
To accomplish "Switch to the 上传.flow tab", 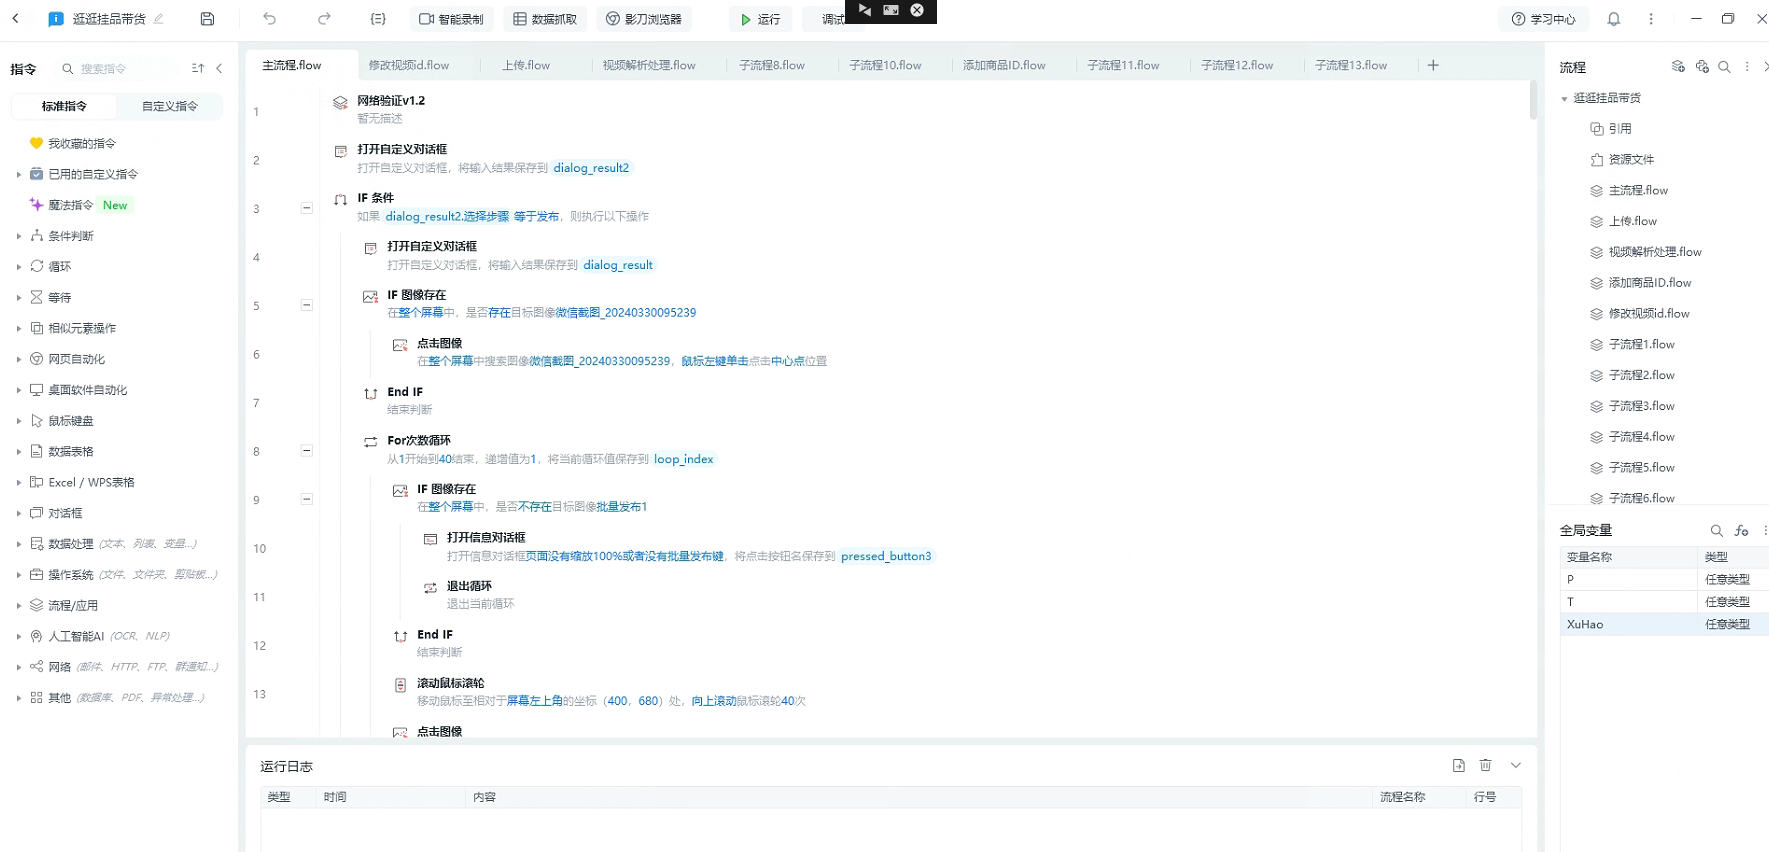I will [526, 65].
